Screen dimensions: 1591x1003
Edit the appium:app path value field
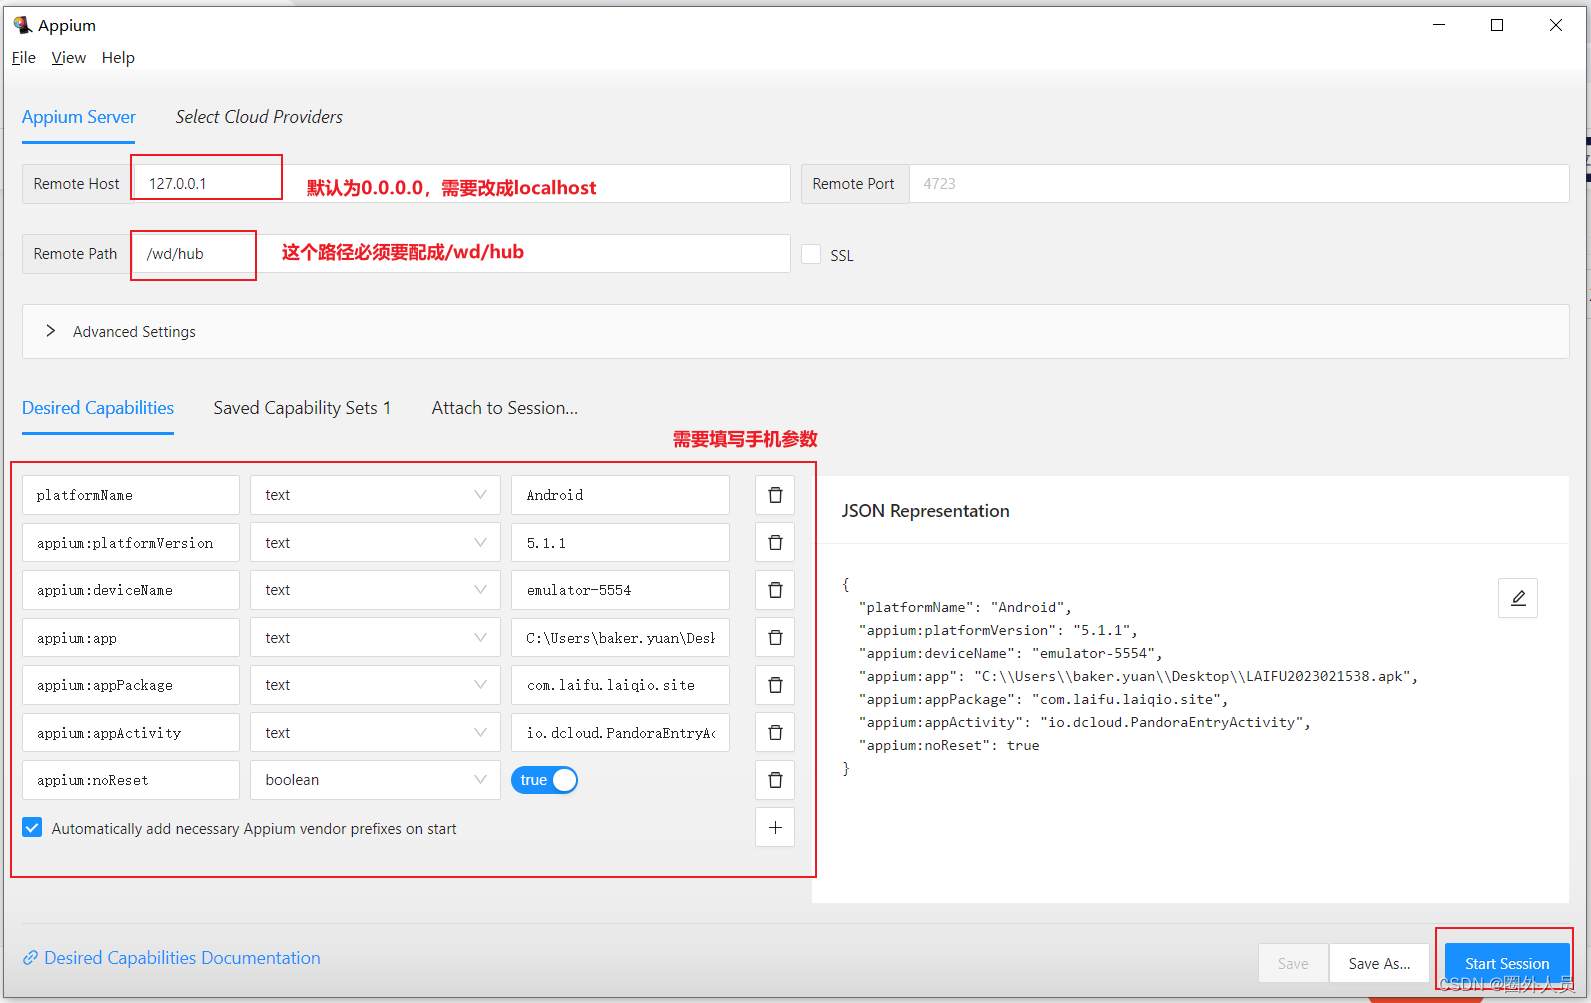(x=620, y=638)
